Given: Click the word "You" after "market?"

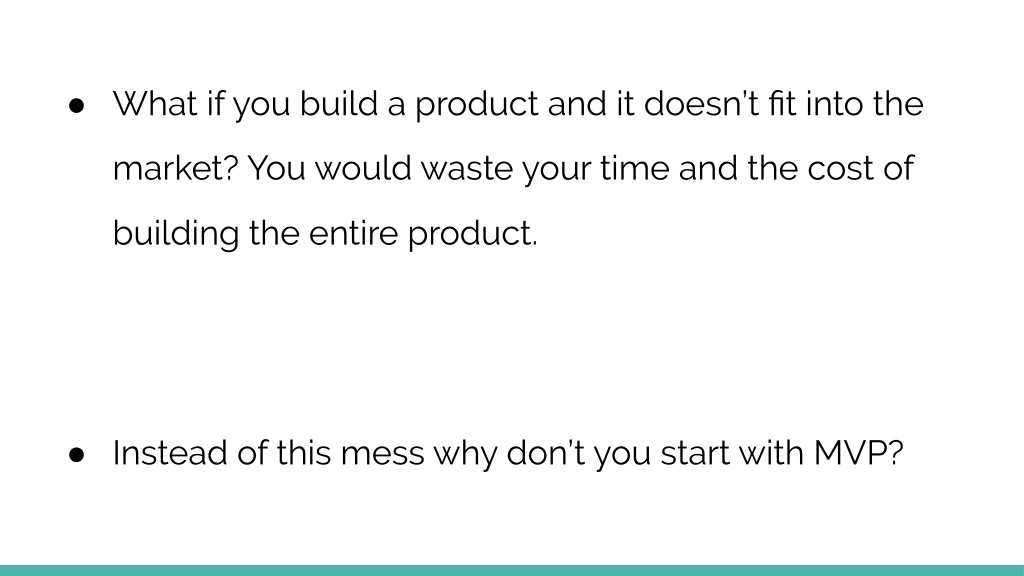Looking at the screenshot, I should click(277, 168).
